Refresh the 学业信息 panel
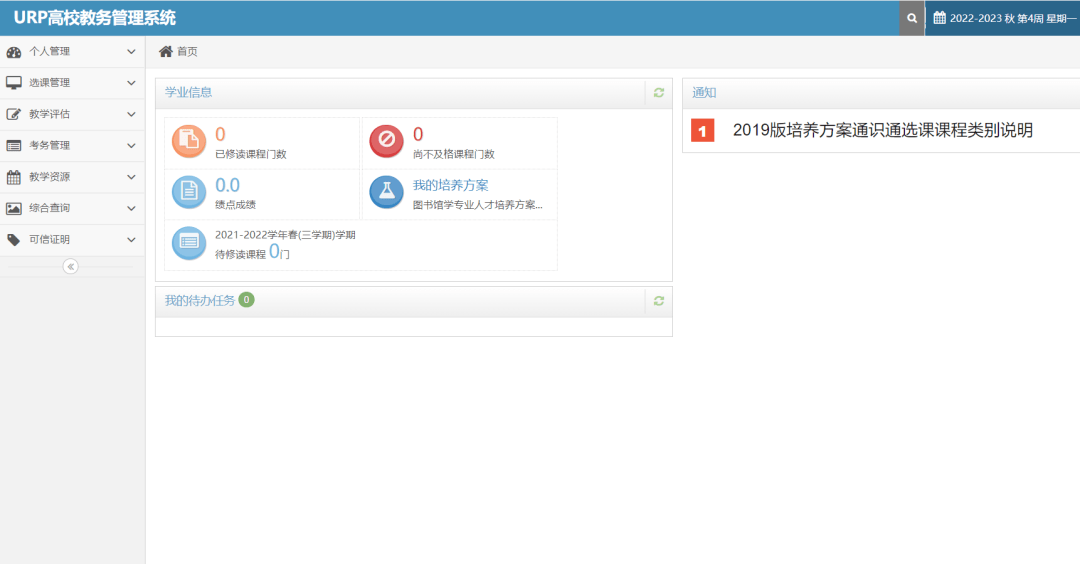This screenshot has height=564, width=1080. click(x=658, y=92)
